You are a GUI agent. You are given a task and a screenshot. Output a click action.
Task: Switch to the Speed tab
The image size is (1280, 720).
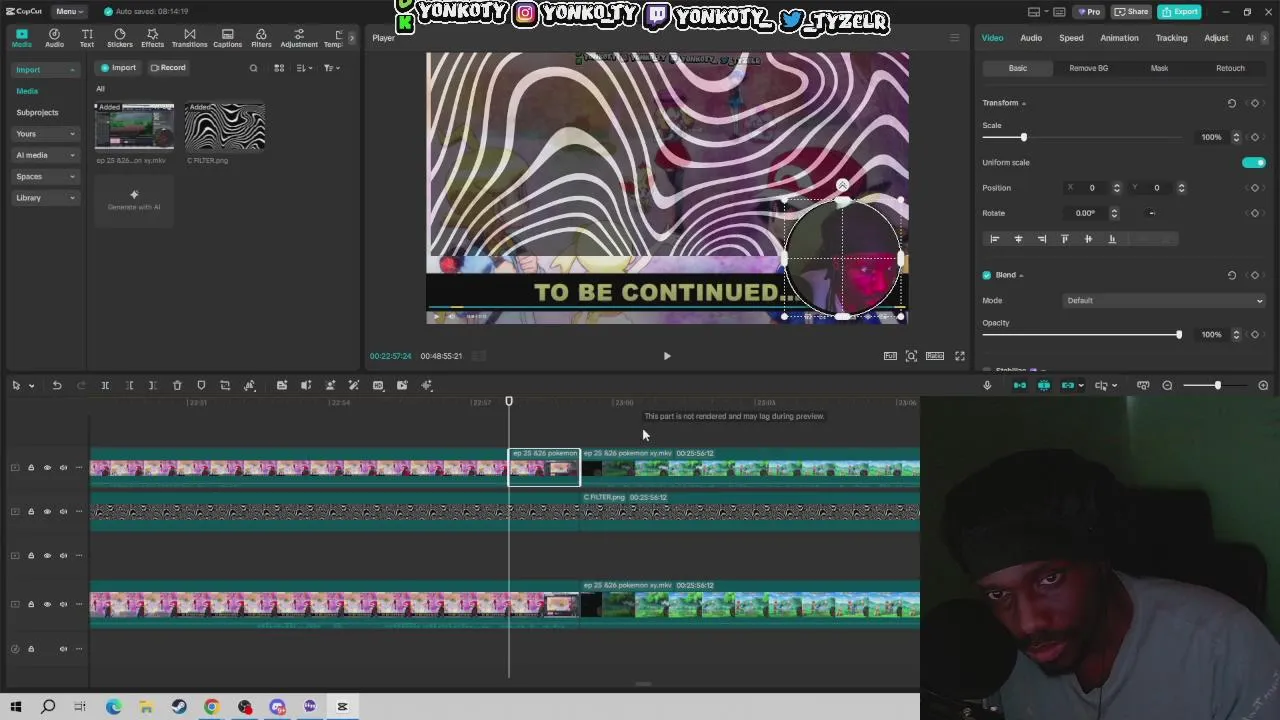coord(1071,38)
